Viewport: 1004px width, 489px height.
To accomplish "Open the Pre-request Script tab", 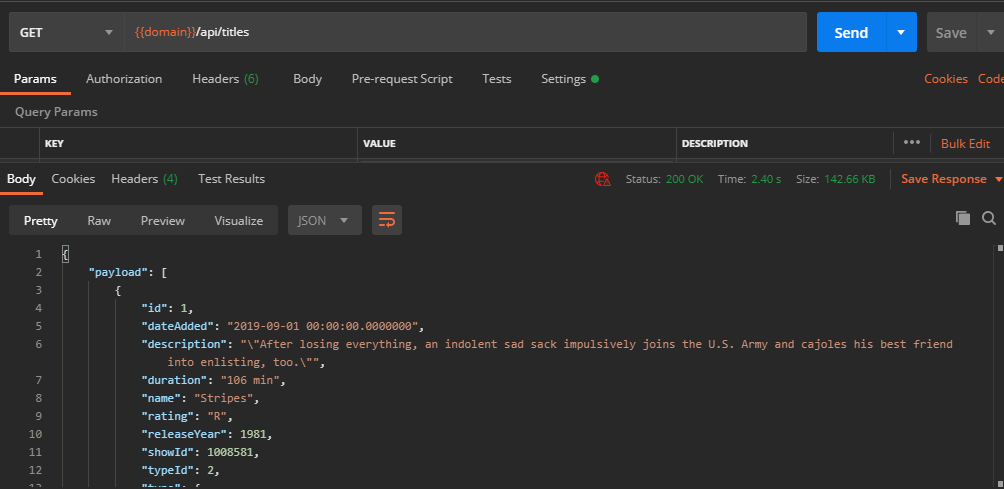I will click(402, 79).
